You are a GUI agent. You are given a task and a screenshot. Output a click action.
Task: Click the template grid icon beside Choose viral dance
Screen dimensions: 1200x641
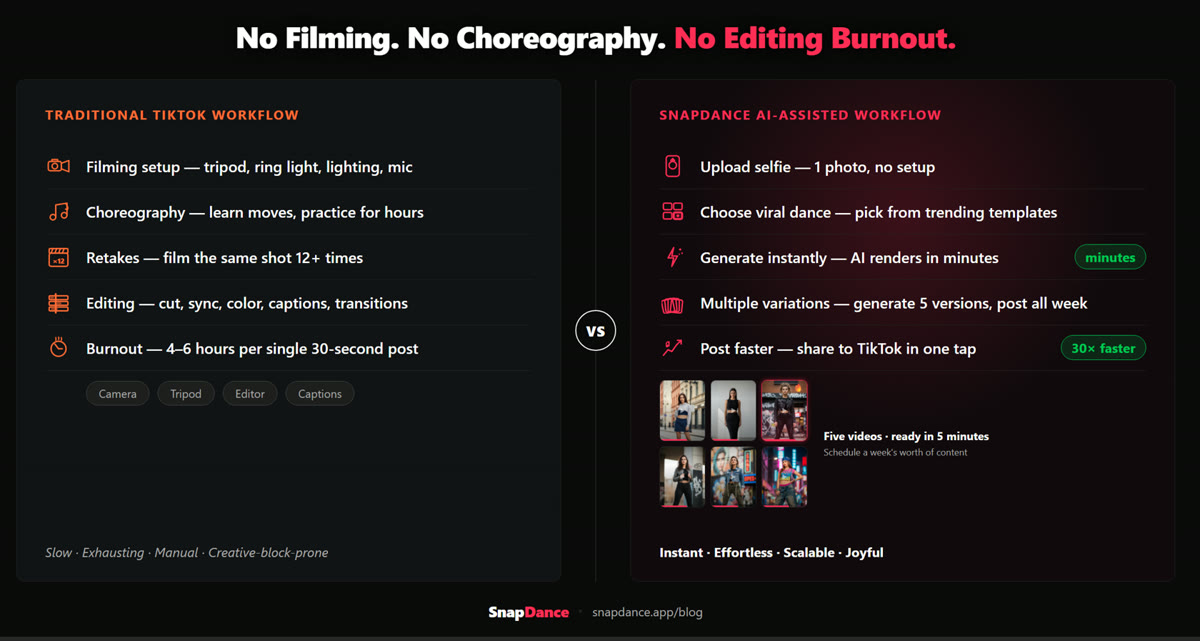(x=673, y=212)
